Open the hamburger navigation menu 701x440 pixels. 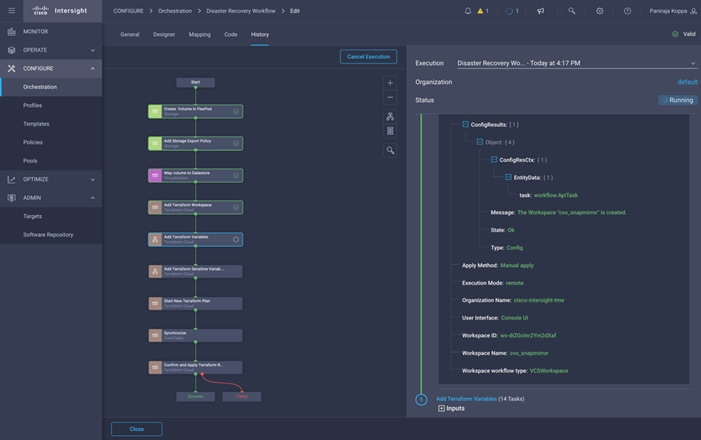(x=12, y=10)
